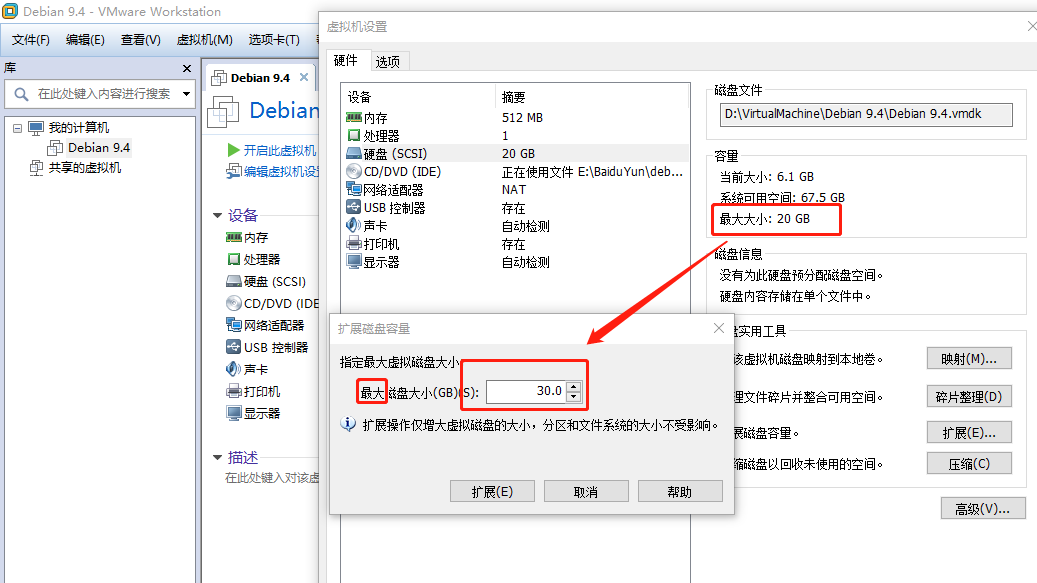Click the VMware Workstation app icon in title bar
The height and width of the screenshot is (583, 1037).
(x=9, y=11)
